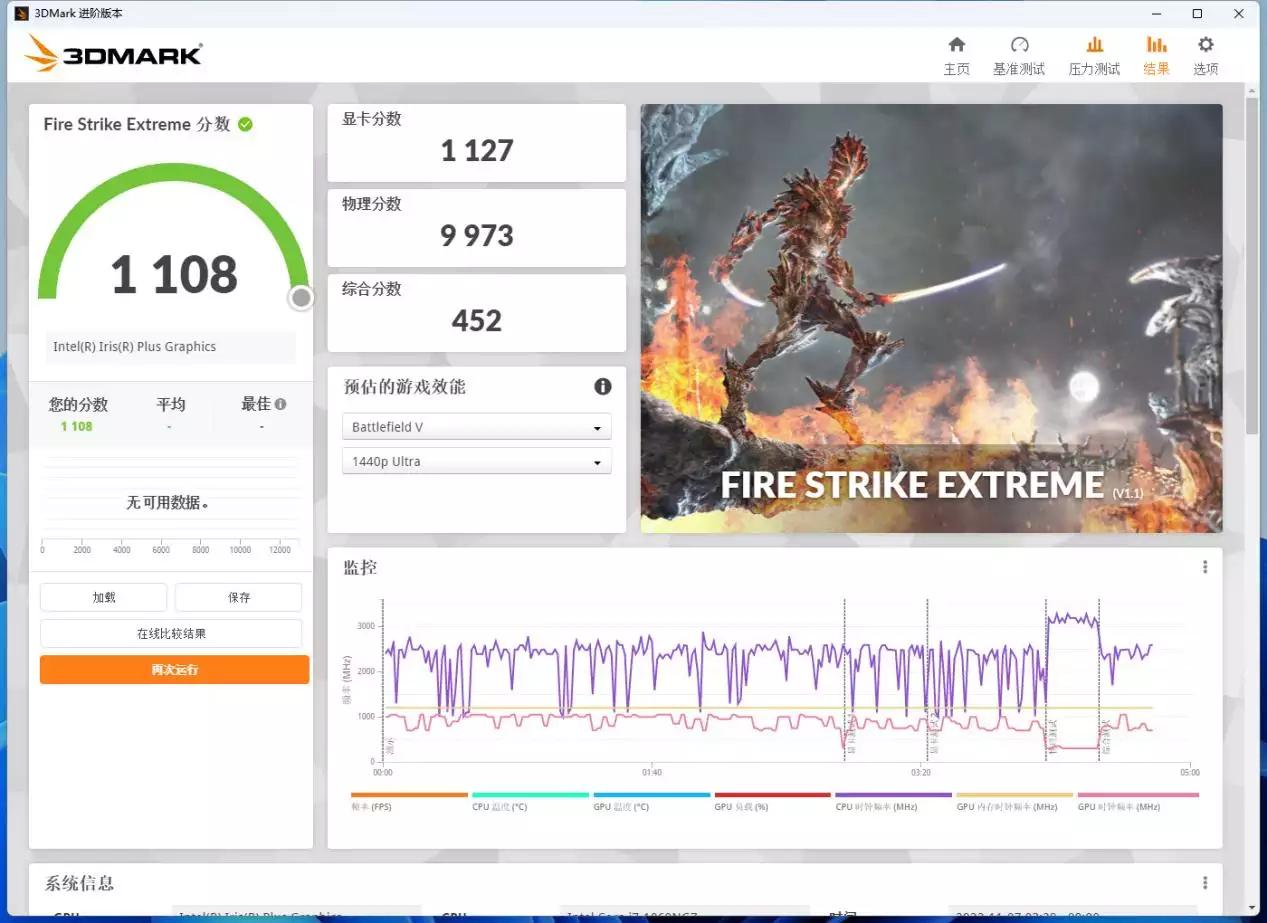Expand the 1440p Ultra resolution dropdown
This screenshot has height=923, width=1267.
[x=476, y=462]
